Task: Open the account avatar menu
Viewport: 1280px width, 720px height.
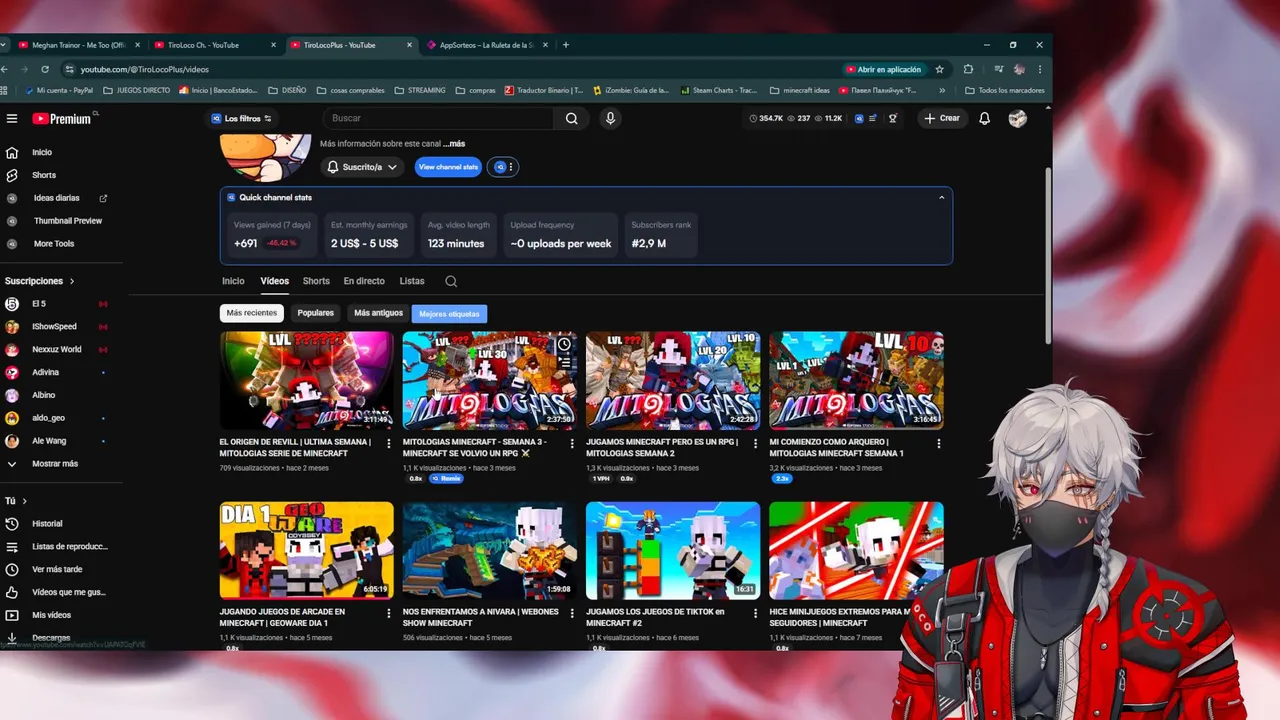Action: (1018, 118)
